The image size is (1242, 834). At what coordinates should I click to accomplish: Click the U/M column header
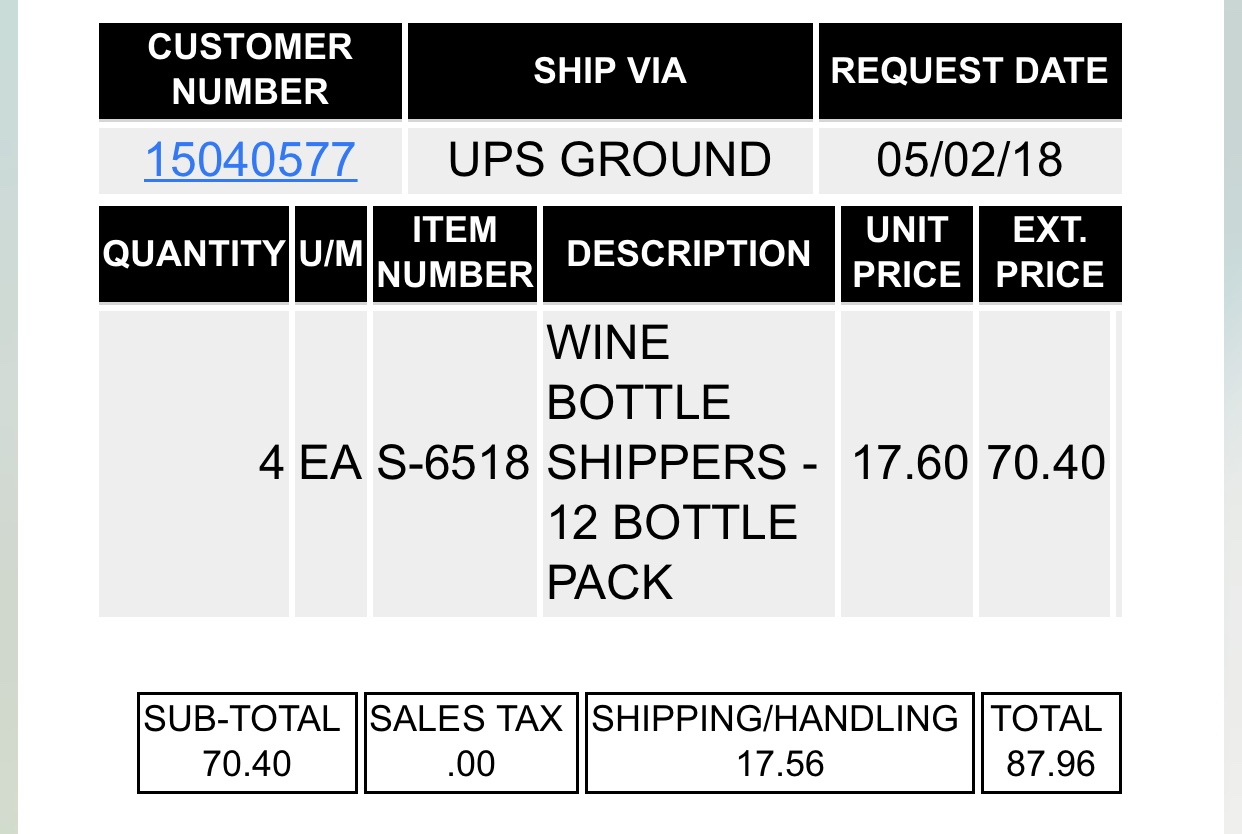point(331,254)
